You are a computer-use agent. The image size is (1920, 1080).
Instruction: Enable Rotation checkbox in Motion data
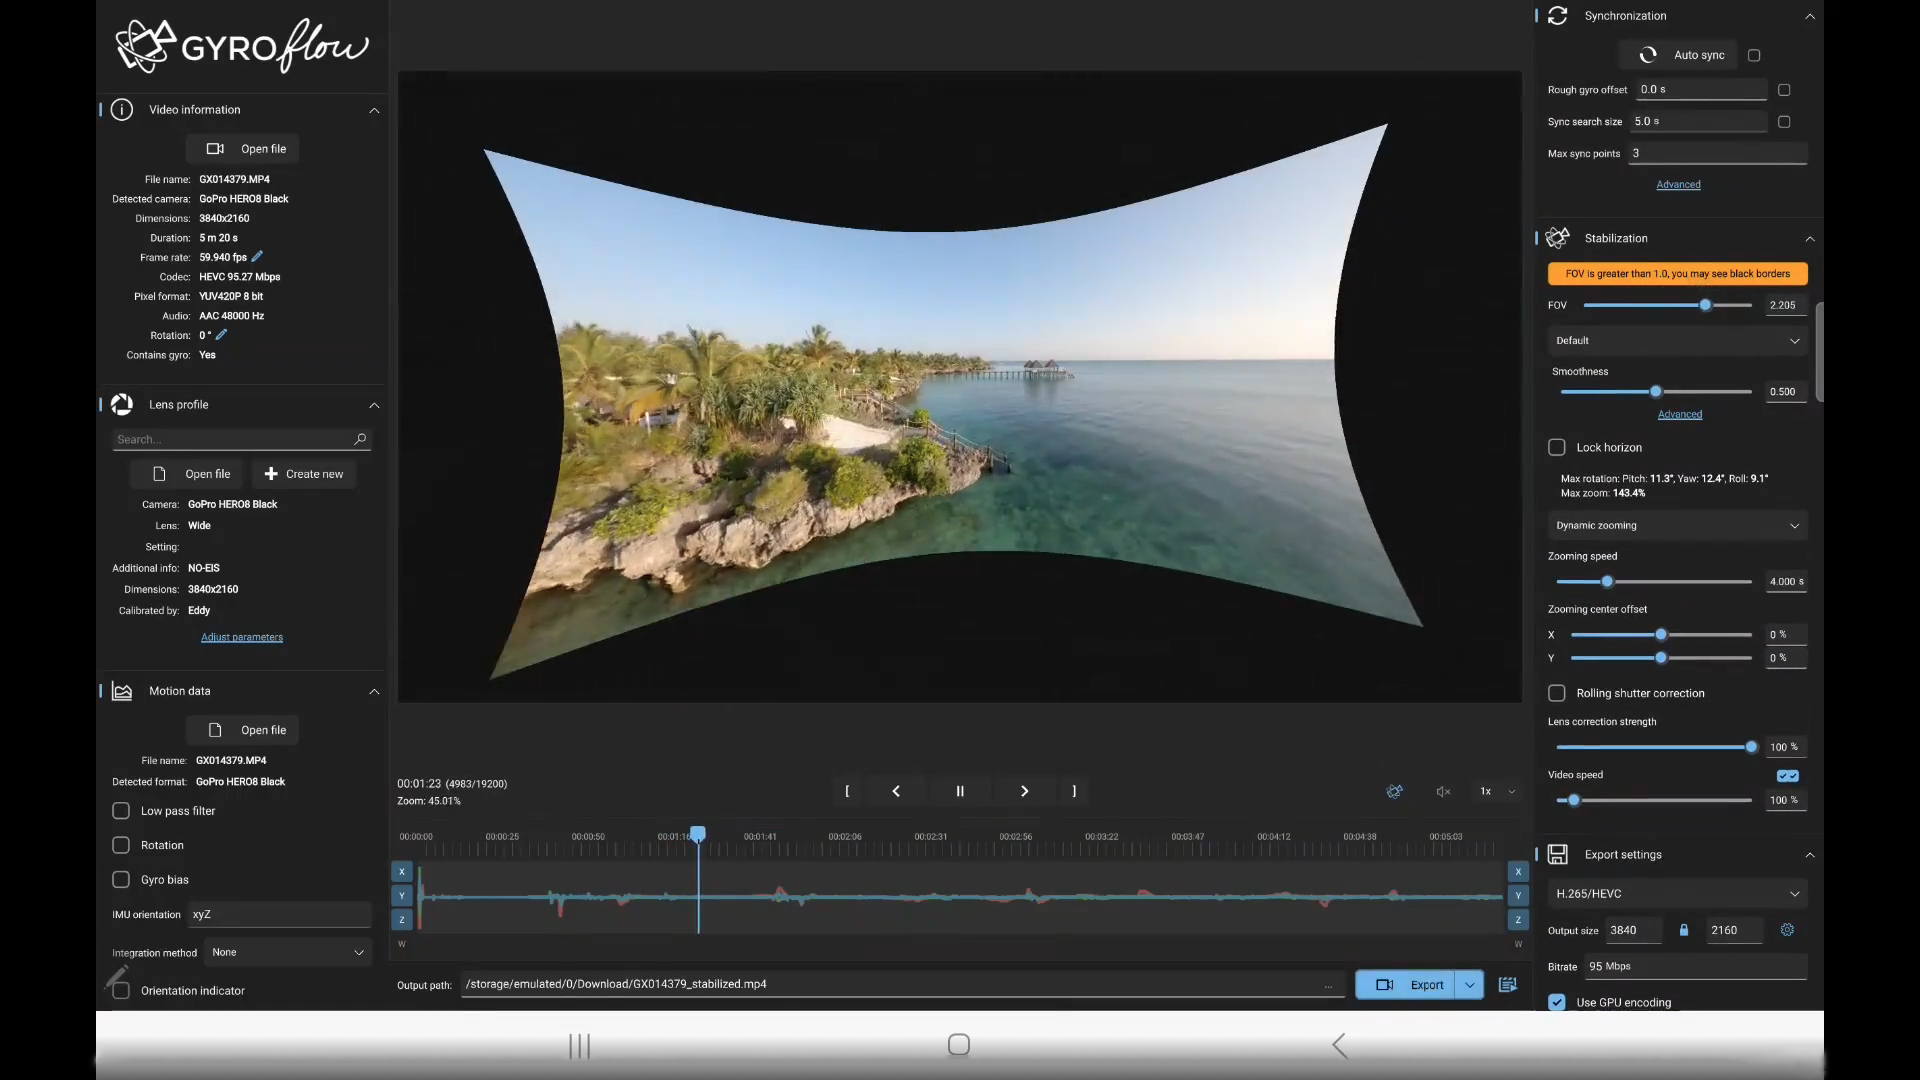pos(121,845)
